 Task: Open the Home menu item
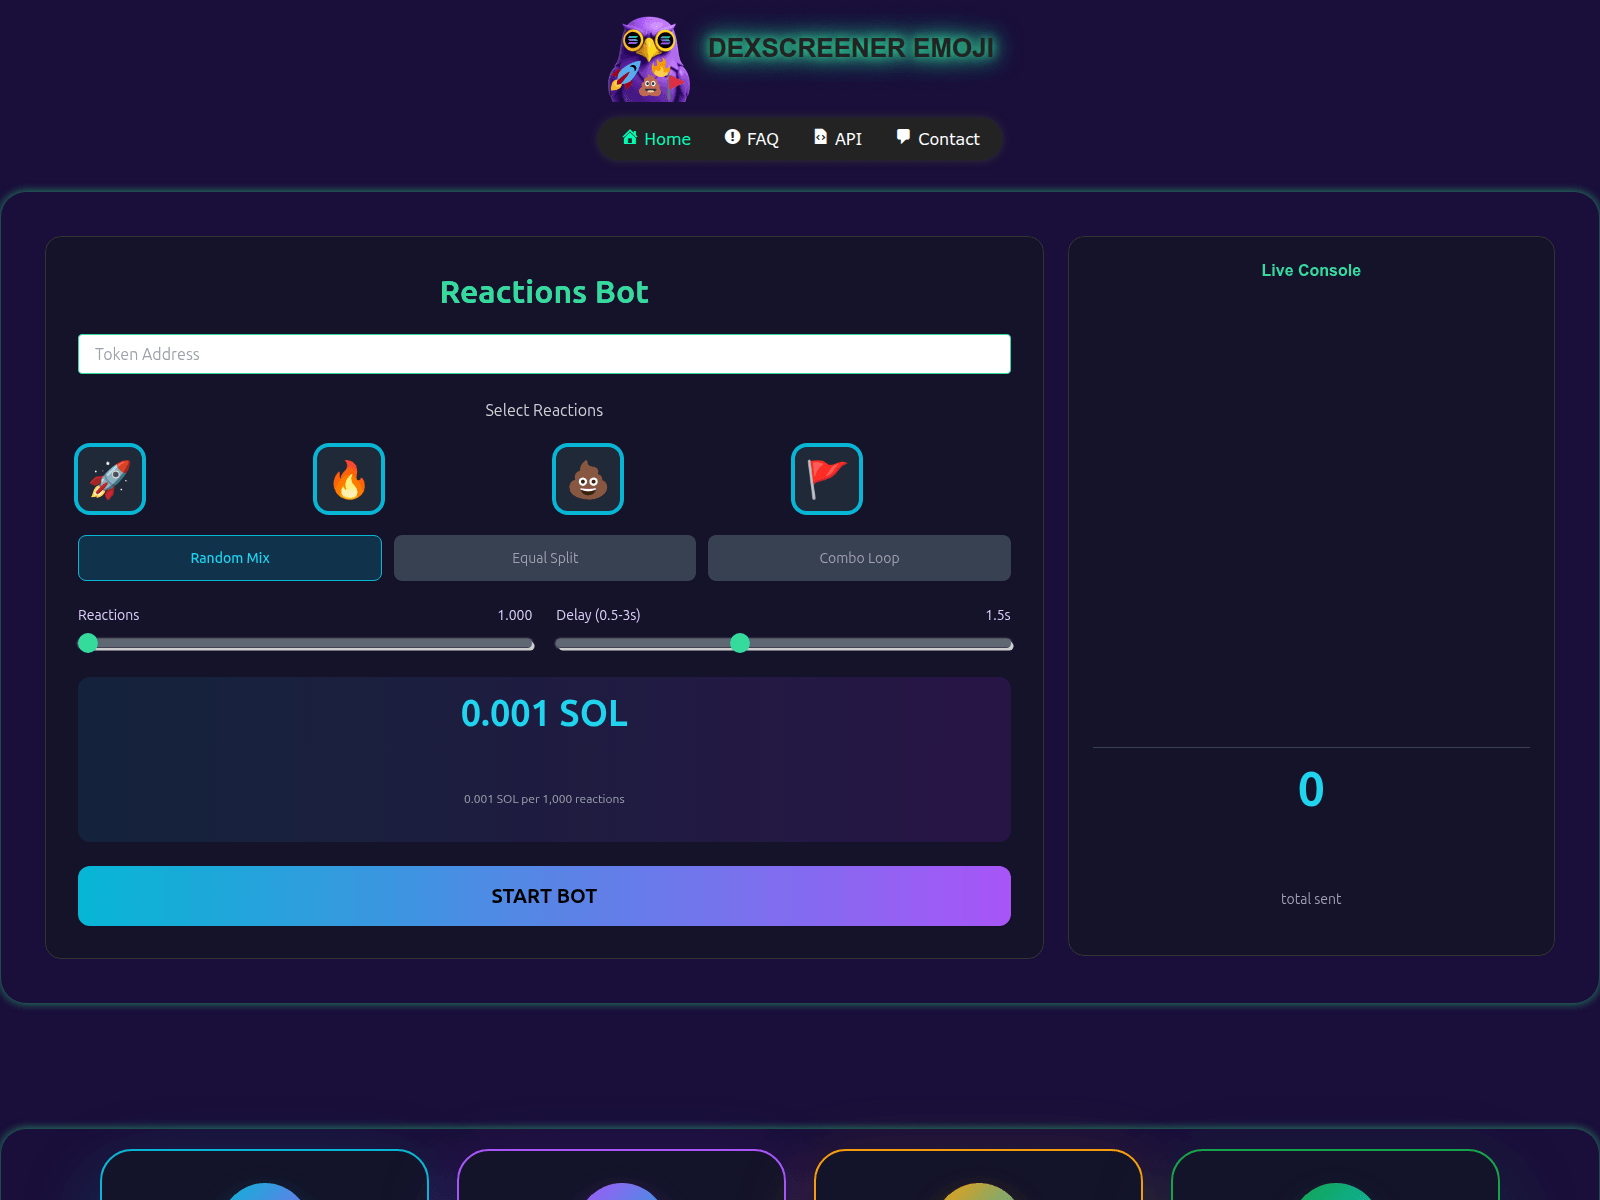pos(656,139)
